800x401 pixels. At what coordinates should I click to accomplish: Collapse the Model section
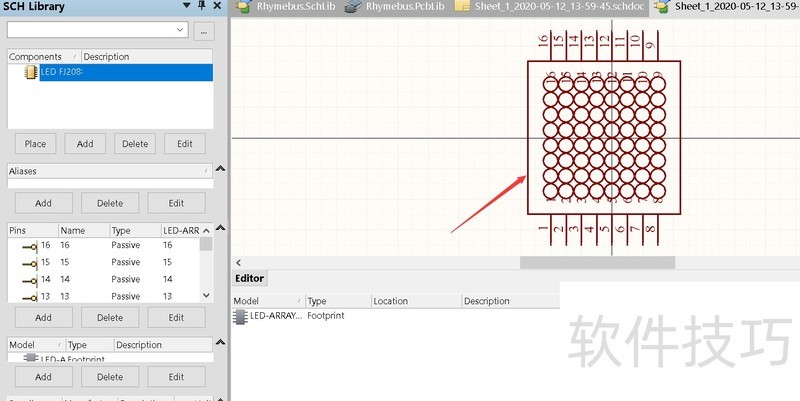pyautogui.click(x=220, y=342)
